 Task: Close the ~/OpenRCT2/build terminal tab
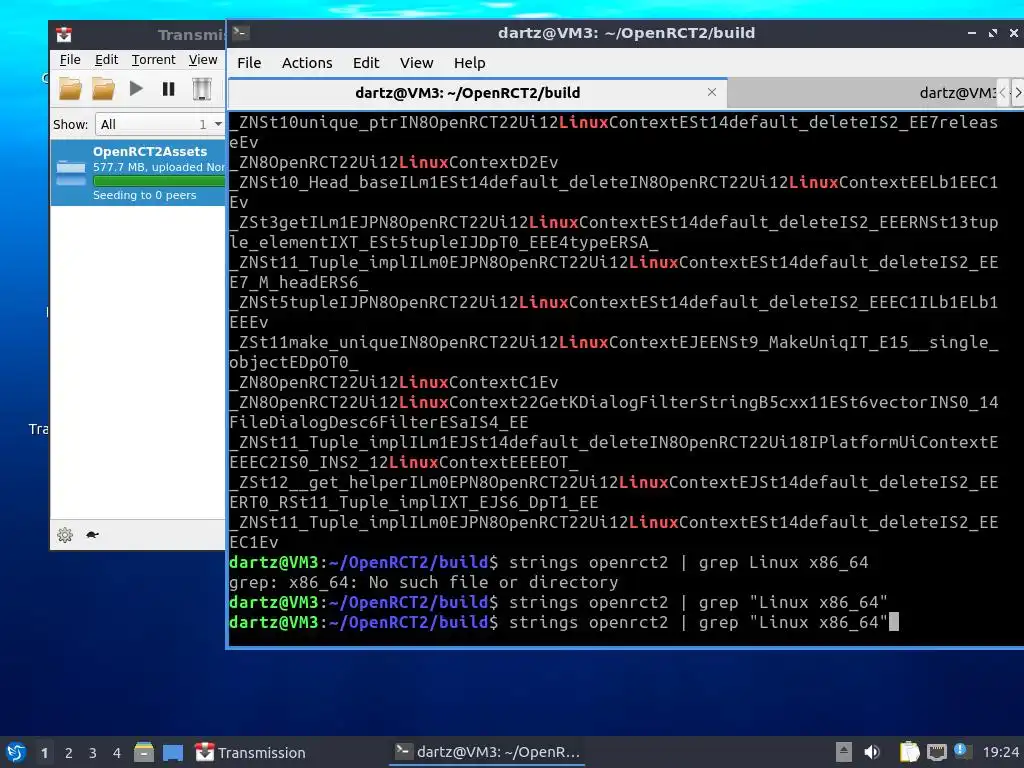click(x=712, y=92)
